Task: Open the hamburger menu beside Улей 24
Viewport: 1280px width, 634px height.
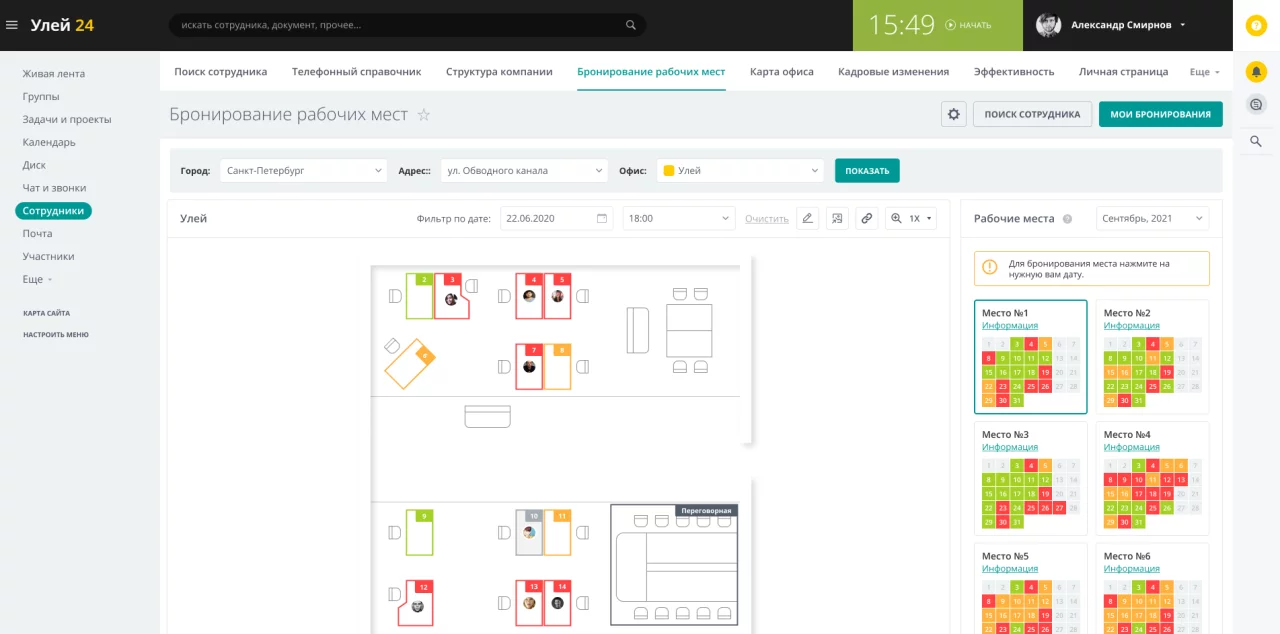Action: pos(12,25)
